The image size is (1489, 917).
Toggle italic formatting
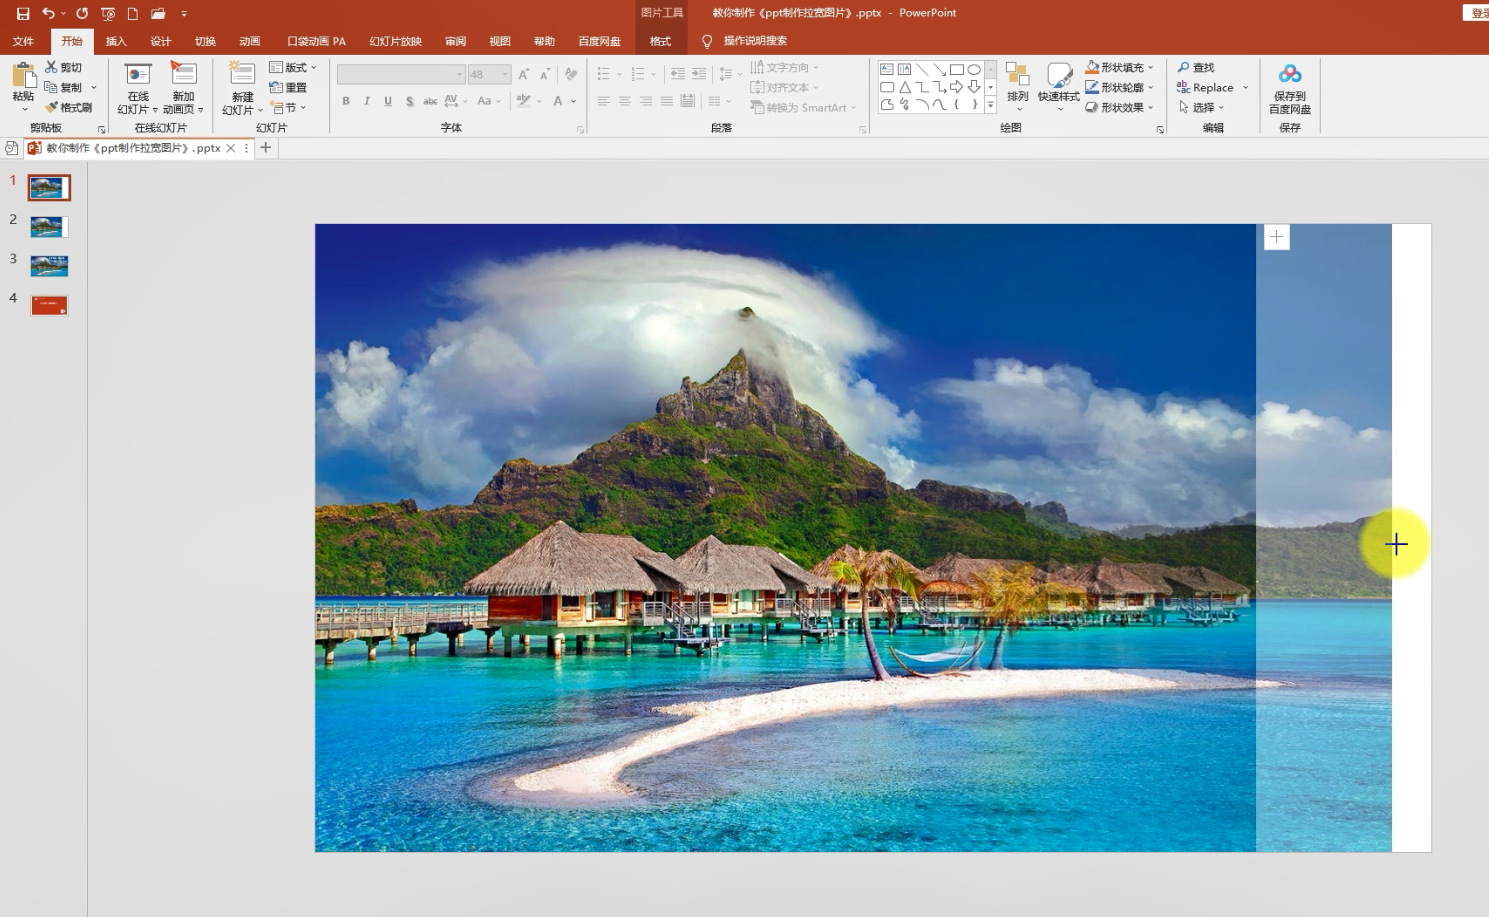click(367, 101)
